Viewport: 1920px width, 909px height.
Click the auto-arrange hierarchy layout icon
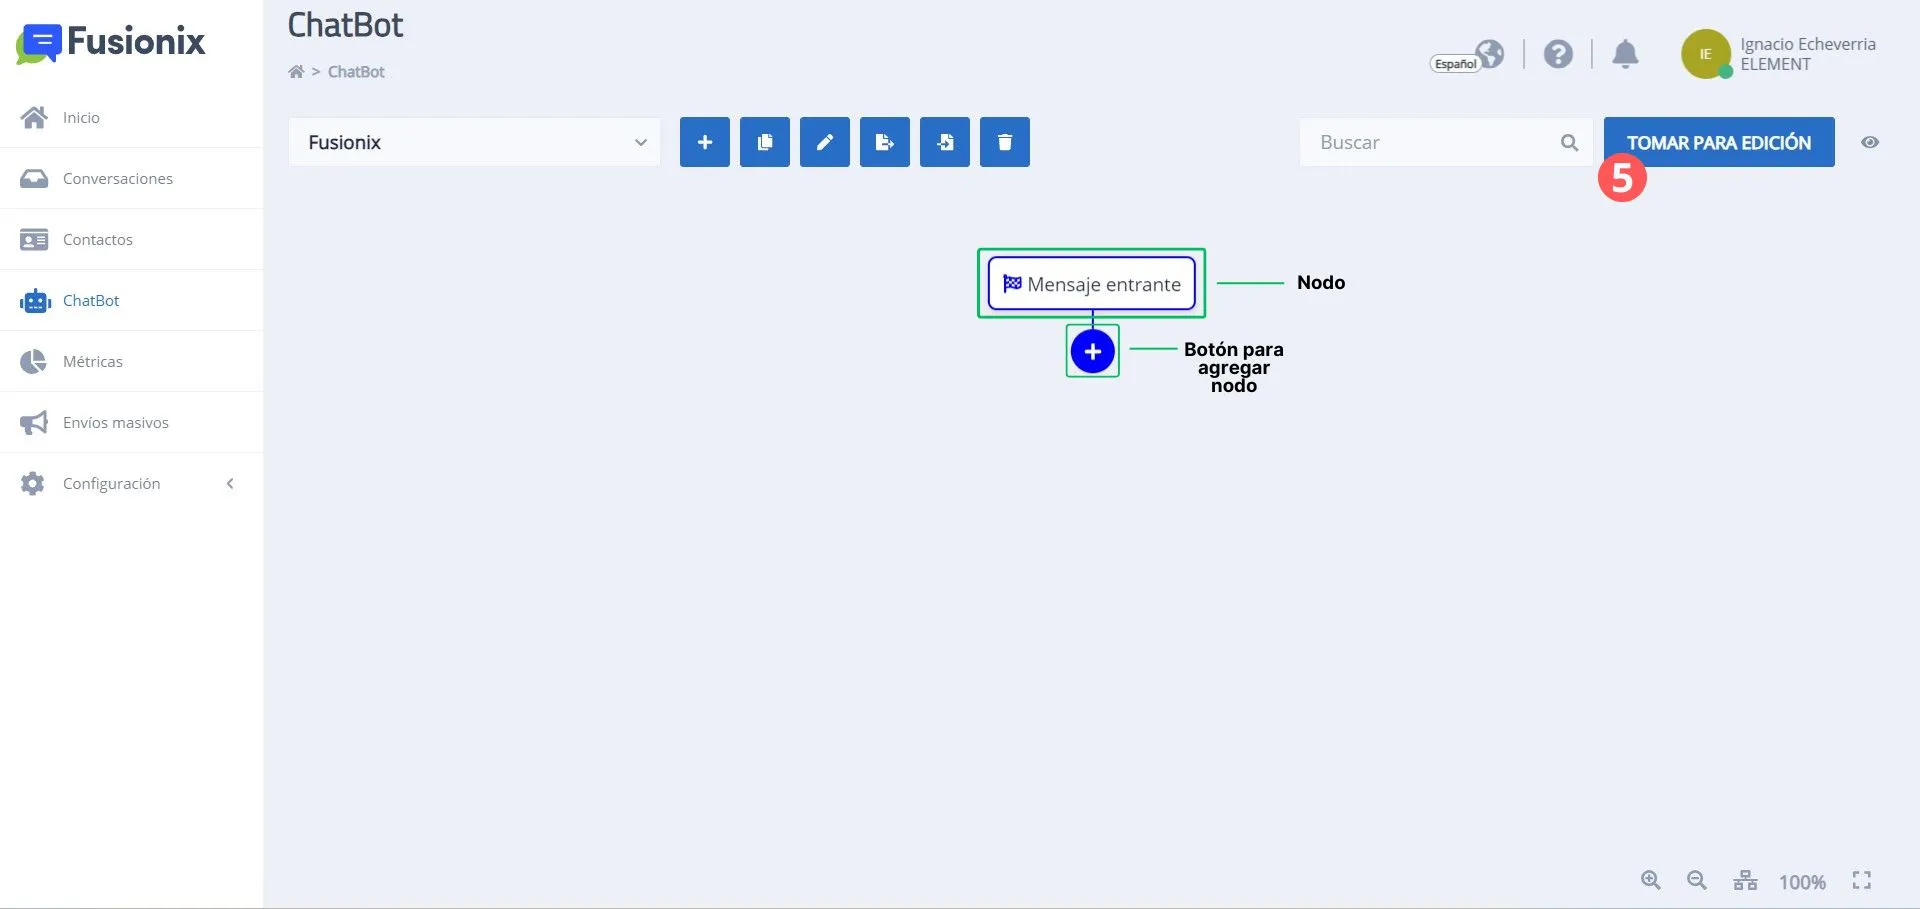coord(1745,880)
